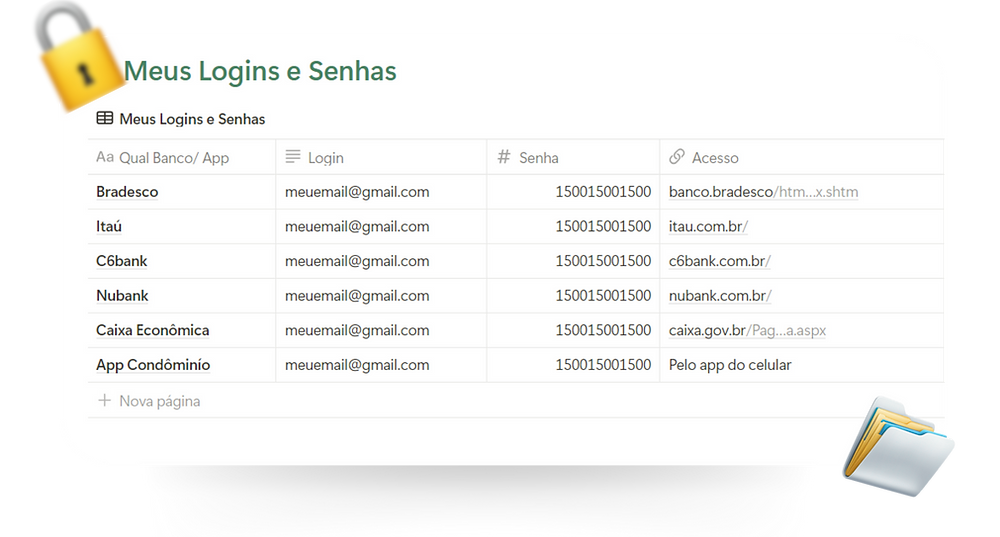1000x537 pixels.
Task: Click the Aa text-type icon in header
Action: [x=104, y=157]
